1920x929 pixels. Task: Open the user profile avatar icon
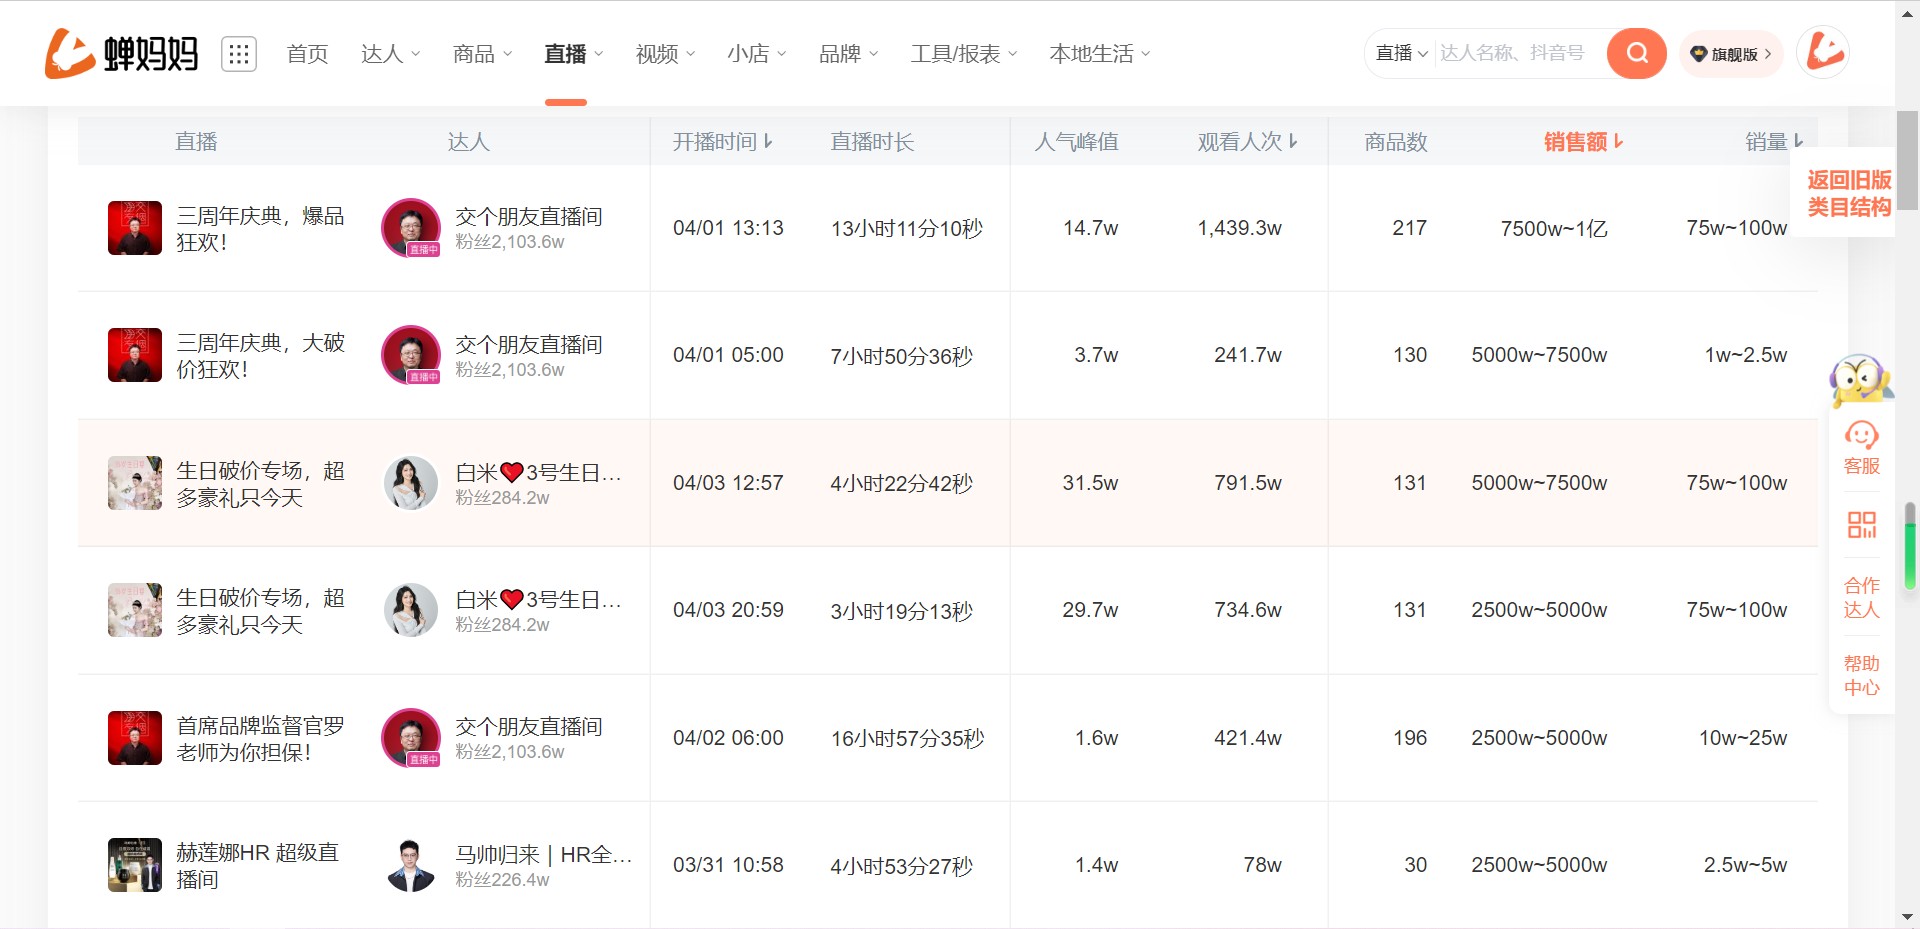click(x=1823, y=52)
